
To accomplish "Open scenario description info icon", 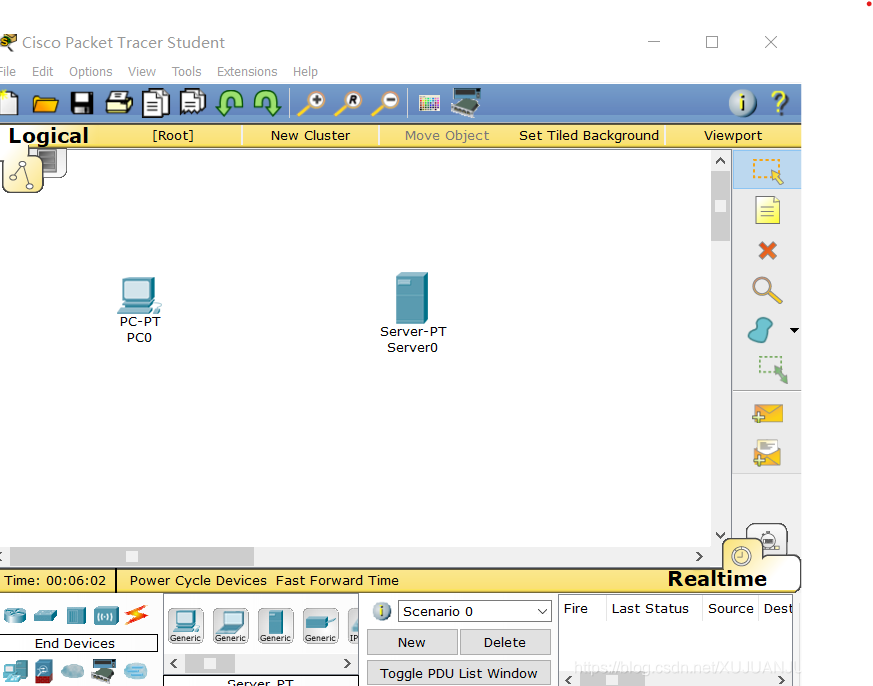I will [x=382, y=611].
